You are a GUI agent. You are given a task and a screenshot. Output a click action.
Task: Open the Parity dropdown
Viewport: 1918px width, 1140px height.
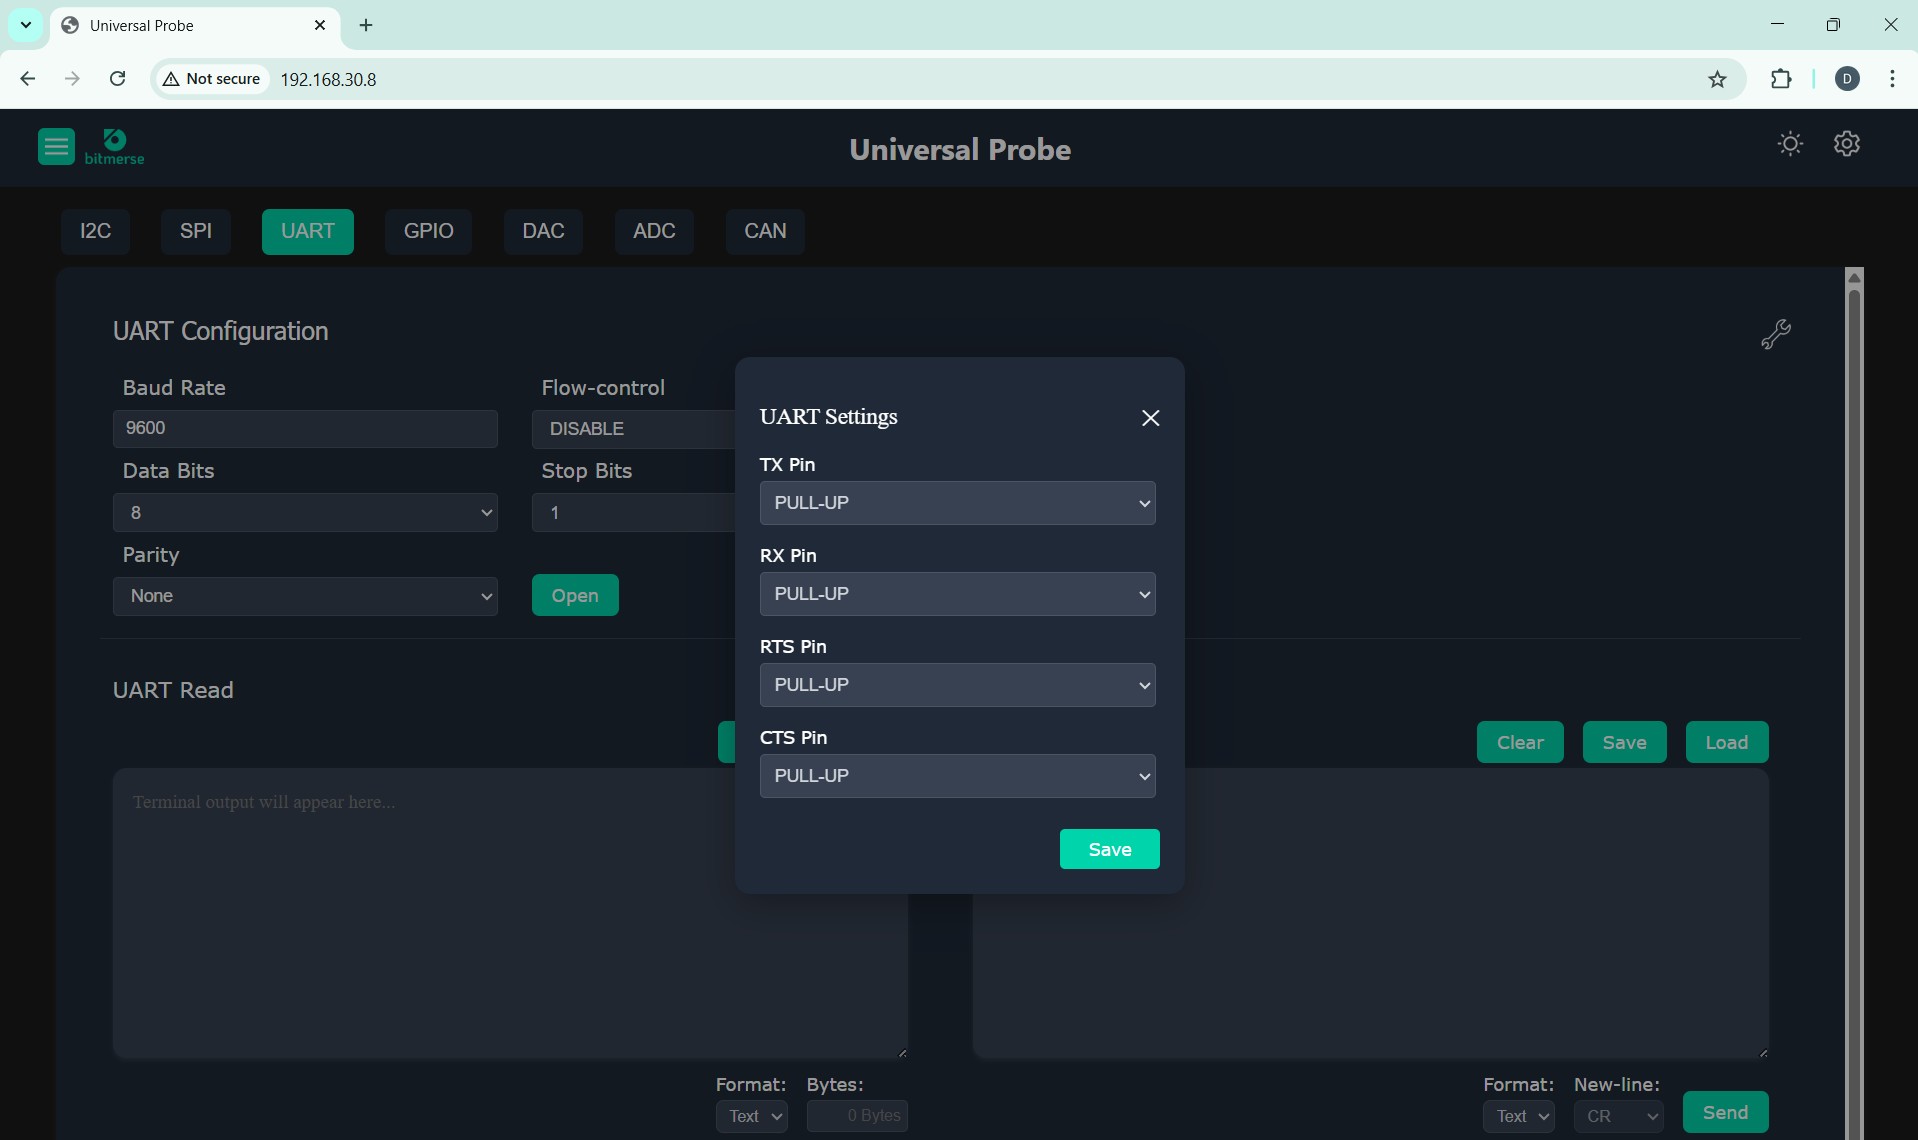(x=305, y=596)
